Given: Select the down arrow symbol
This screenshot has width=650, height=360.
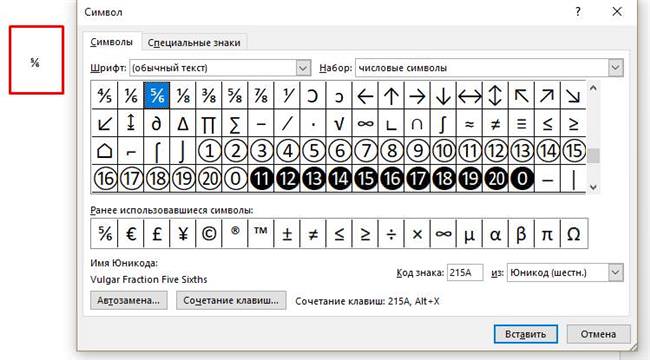Looking at the screenshot, I should click(444, 96).
